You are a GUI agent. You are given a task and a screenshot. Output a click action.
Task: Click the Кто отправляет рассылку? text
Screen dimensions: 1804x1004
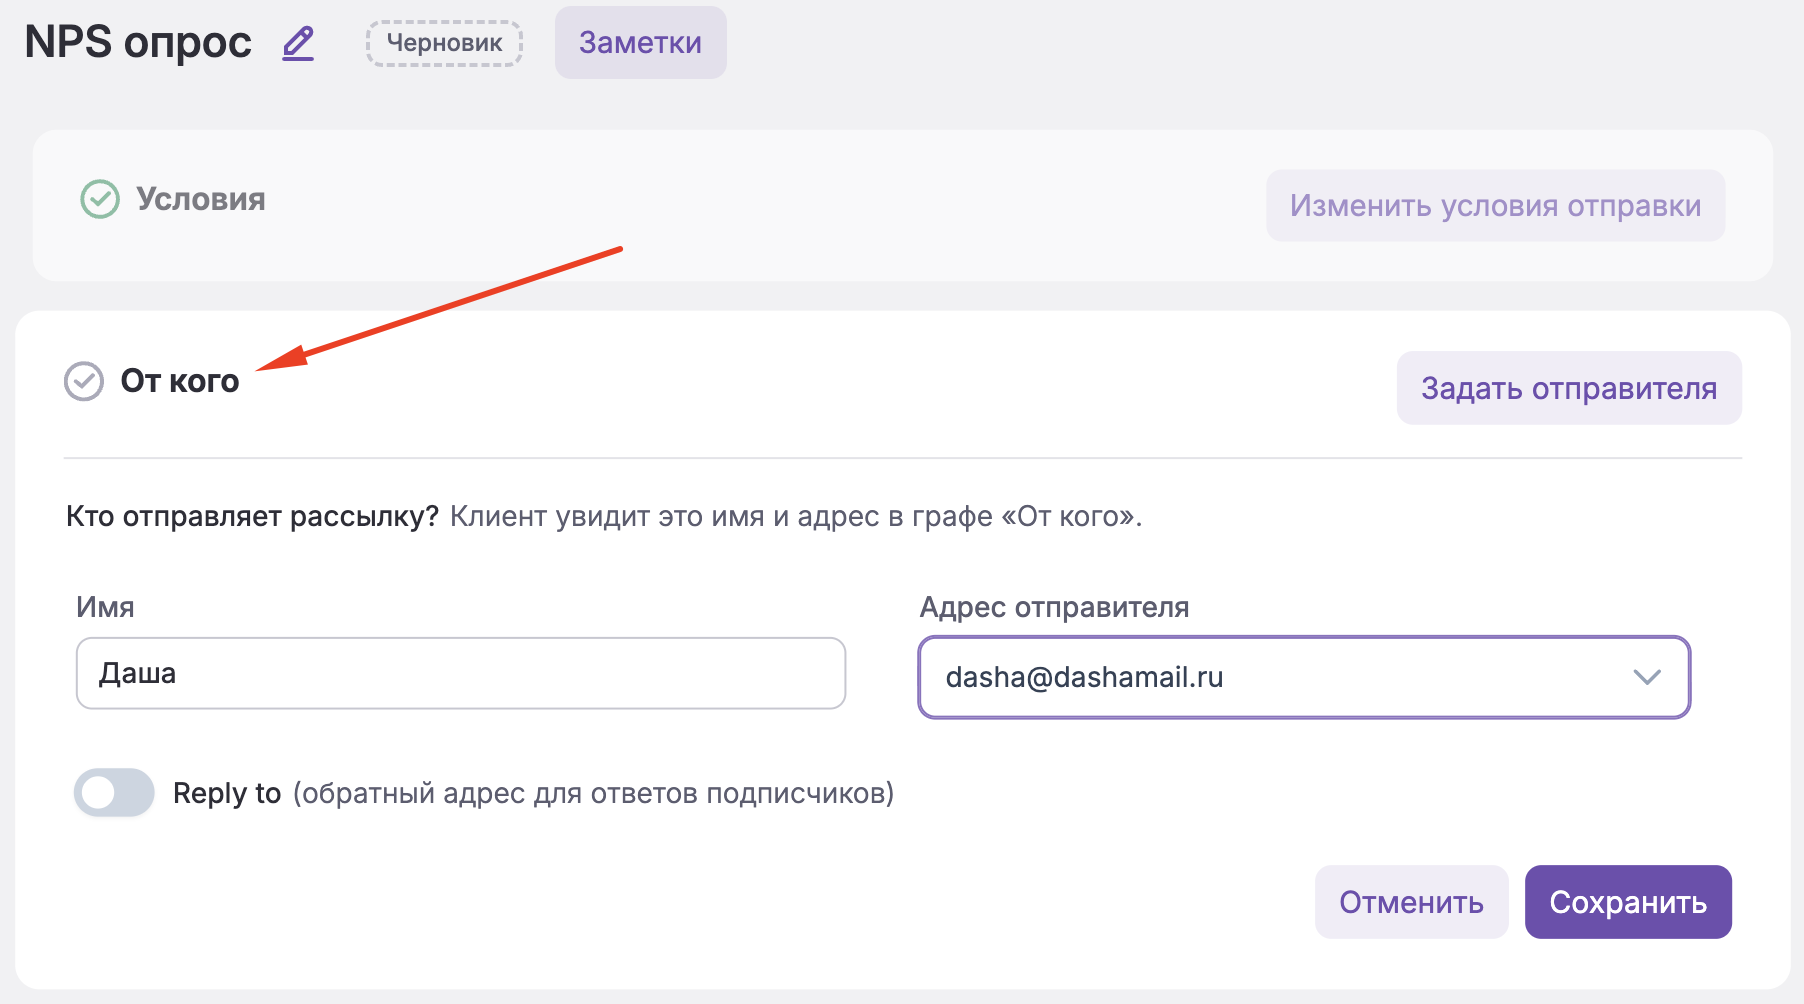(253, 516)
